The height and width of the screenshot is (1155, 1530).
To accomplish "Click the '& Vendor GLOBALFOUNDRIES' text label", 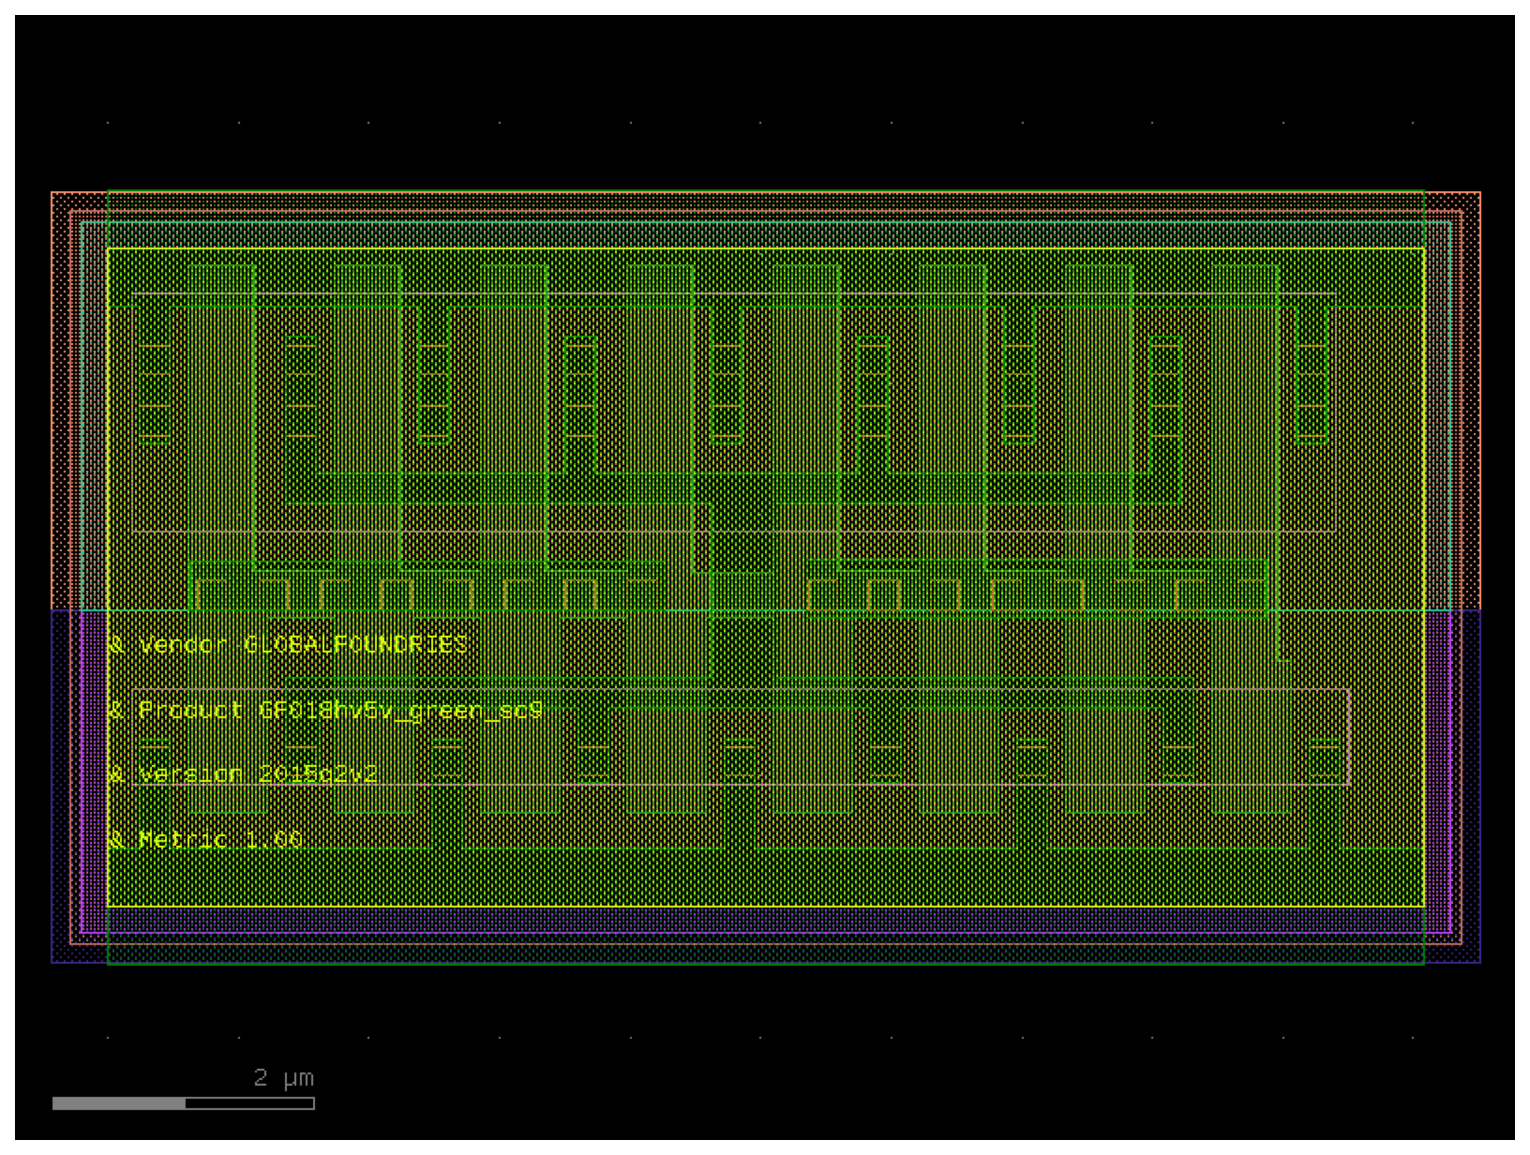I will coord(288,645).
